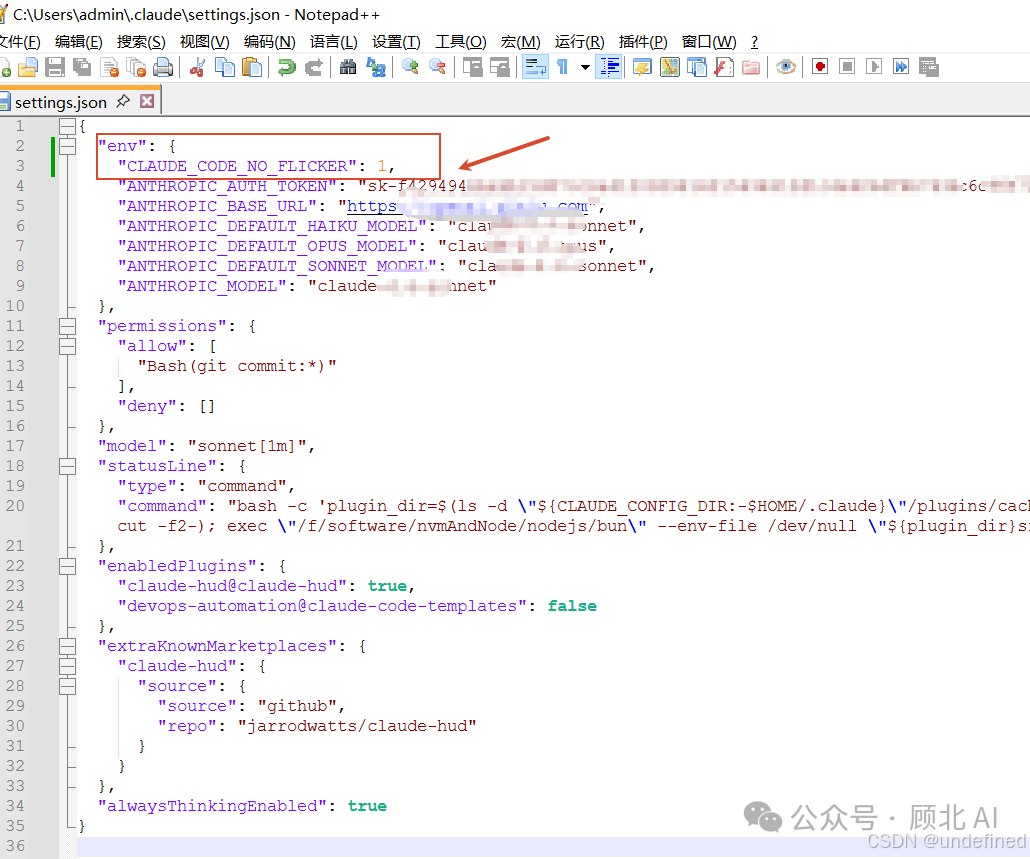Collapse the "env" block fold marker
The width and height of the screenshot is (1030, 859).
point(68,146)
